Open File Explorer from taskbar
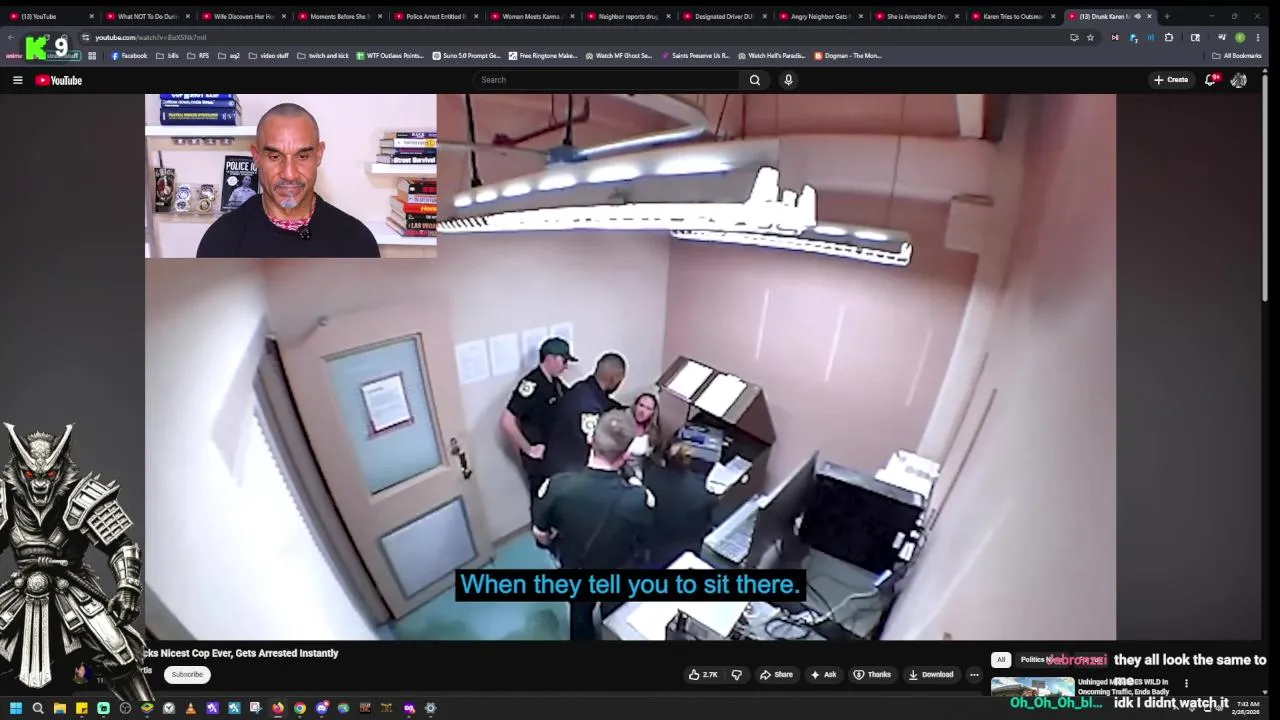 pos(60,708)
